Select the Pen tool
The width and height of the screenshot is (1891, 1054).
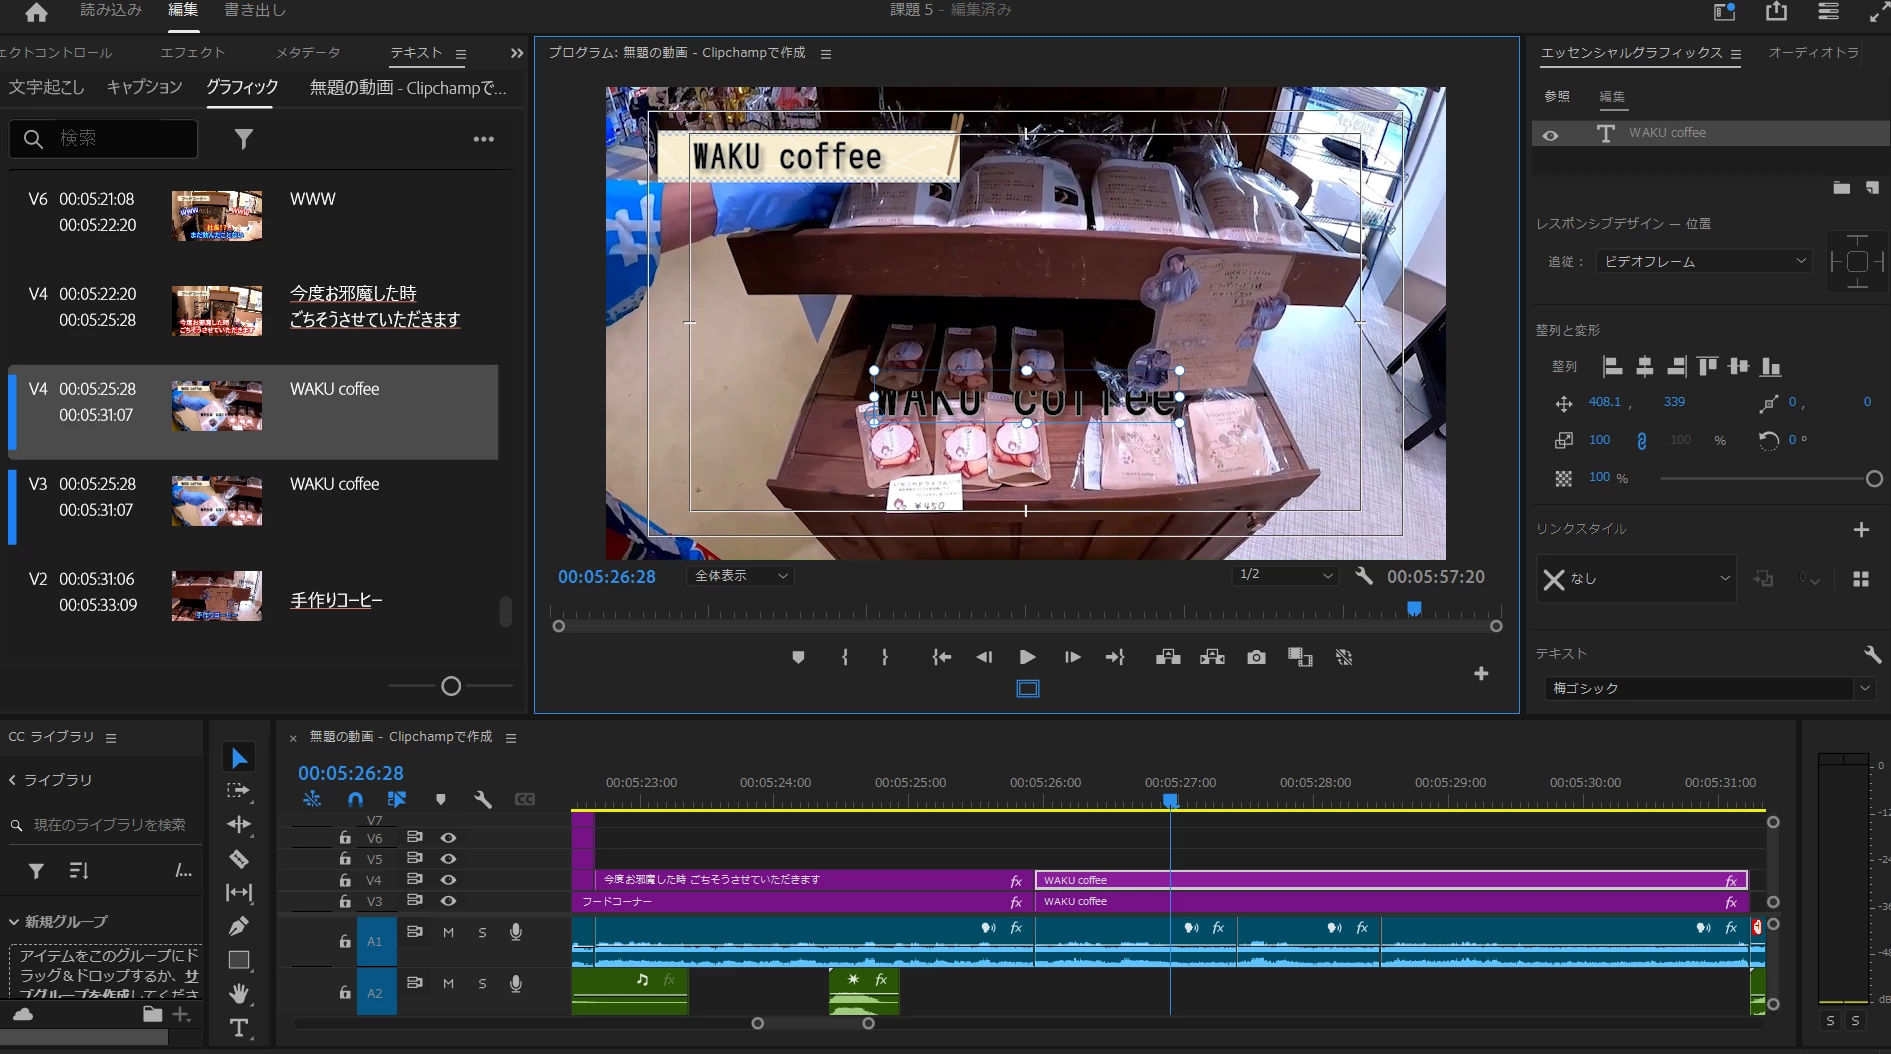pyautogui.click(x=238, y=926)
